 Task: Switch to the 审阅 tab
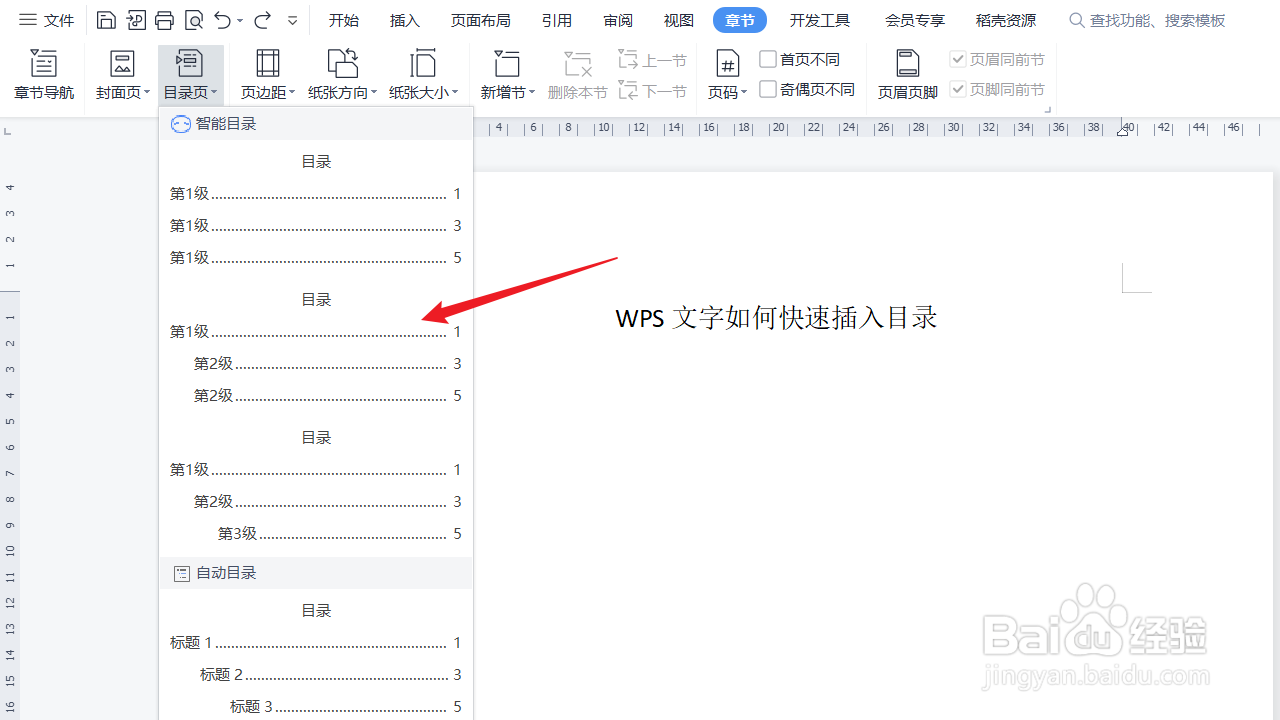click(618, 20)
